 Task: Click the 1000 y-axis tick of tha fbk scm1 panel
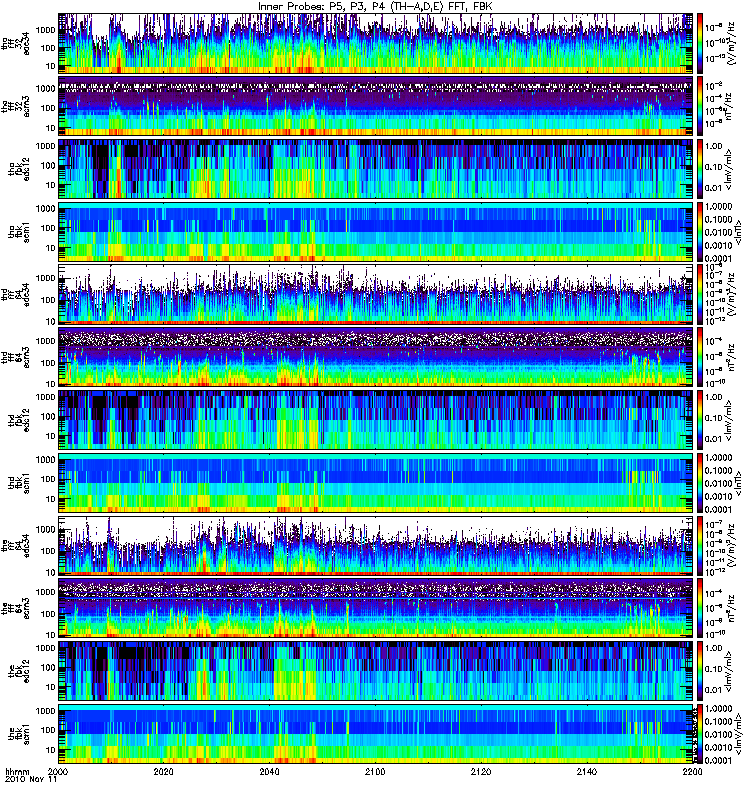pyautogui.click(x=45, y=209)
